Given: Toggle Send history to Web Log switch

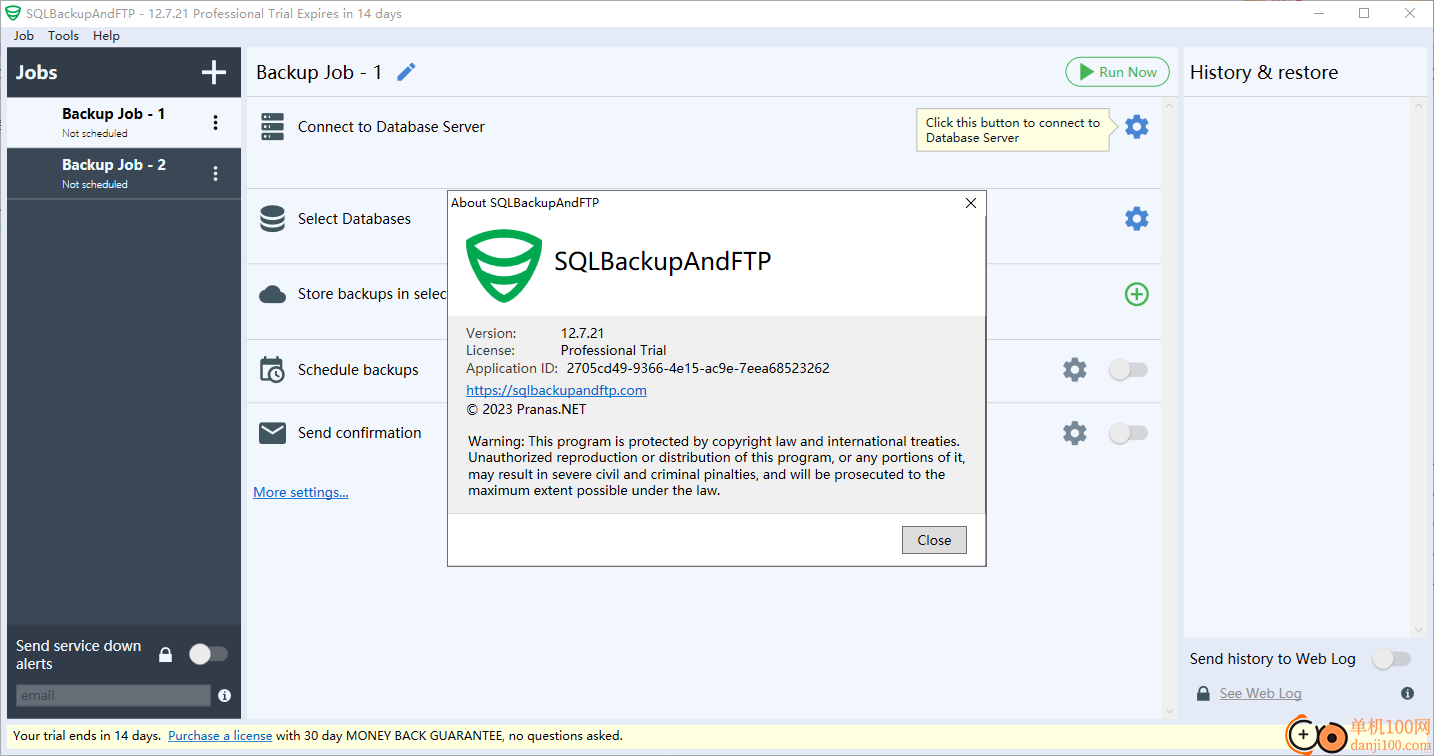Looking at the screenshot, I should [1391, 659].
